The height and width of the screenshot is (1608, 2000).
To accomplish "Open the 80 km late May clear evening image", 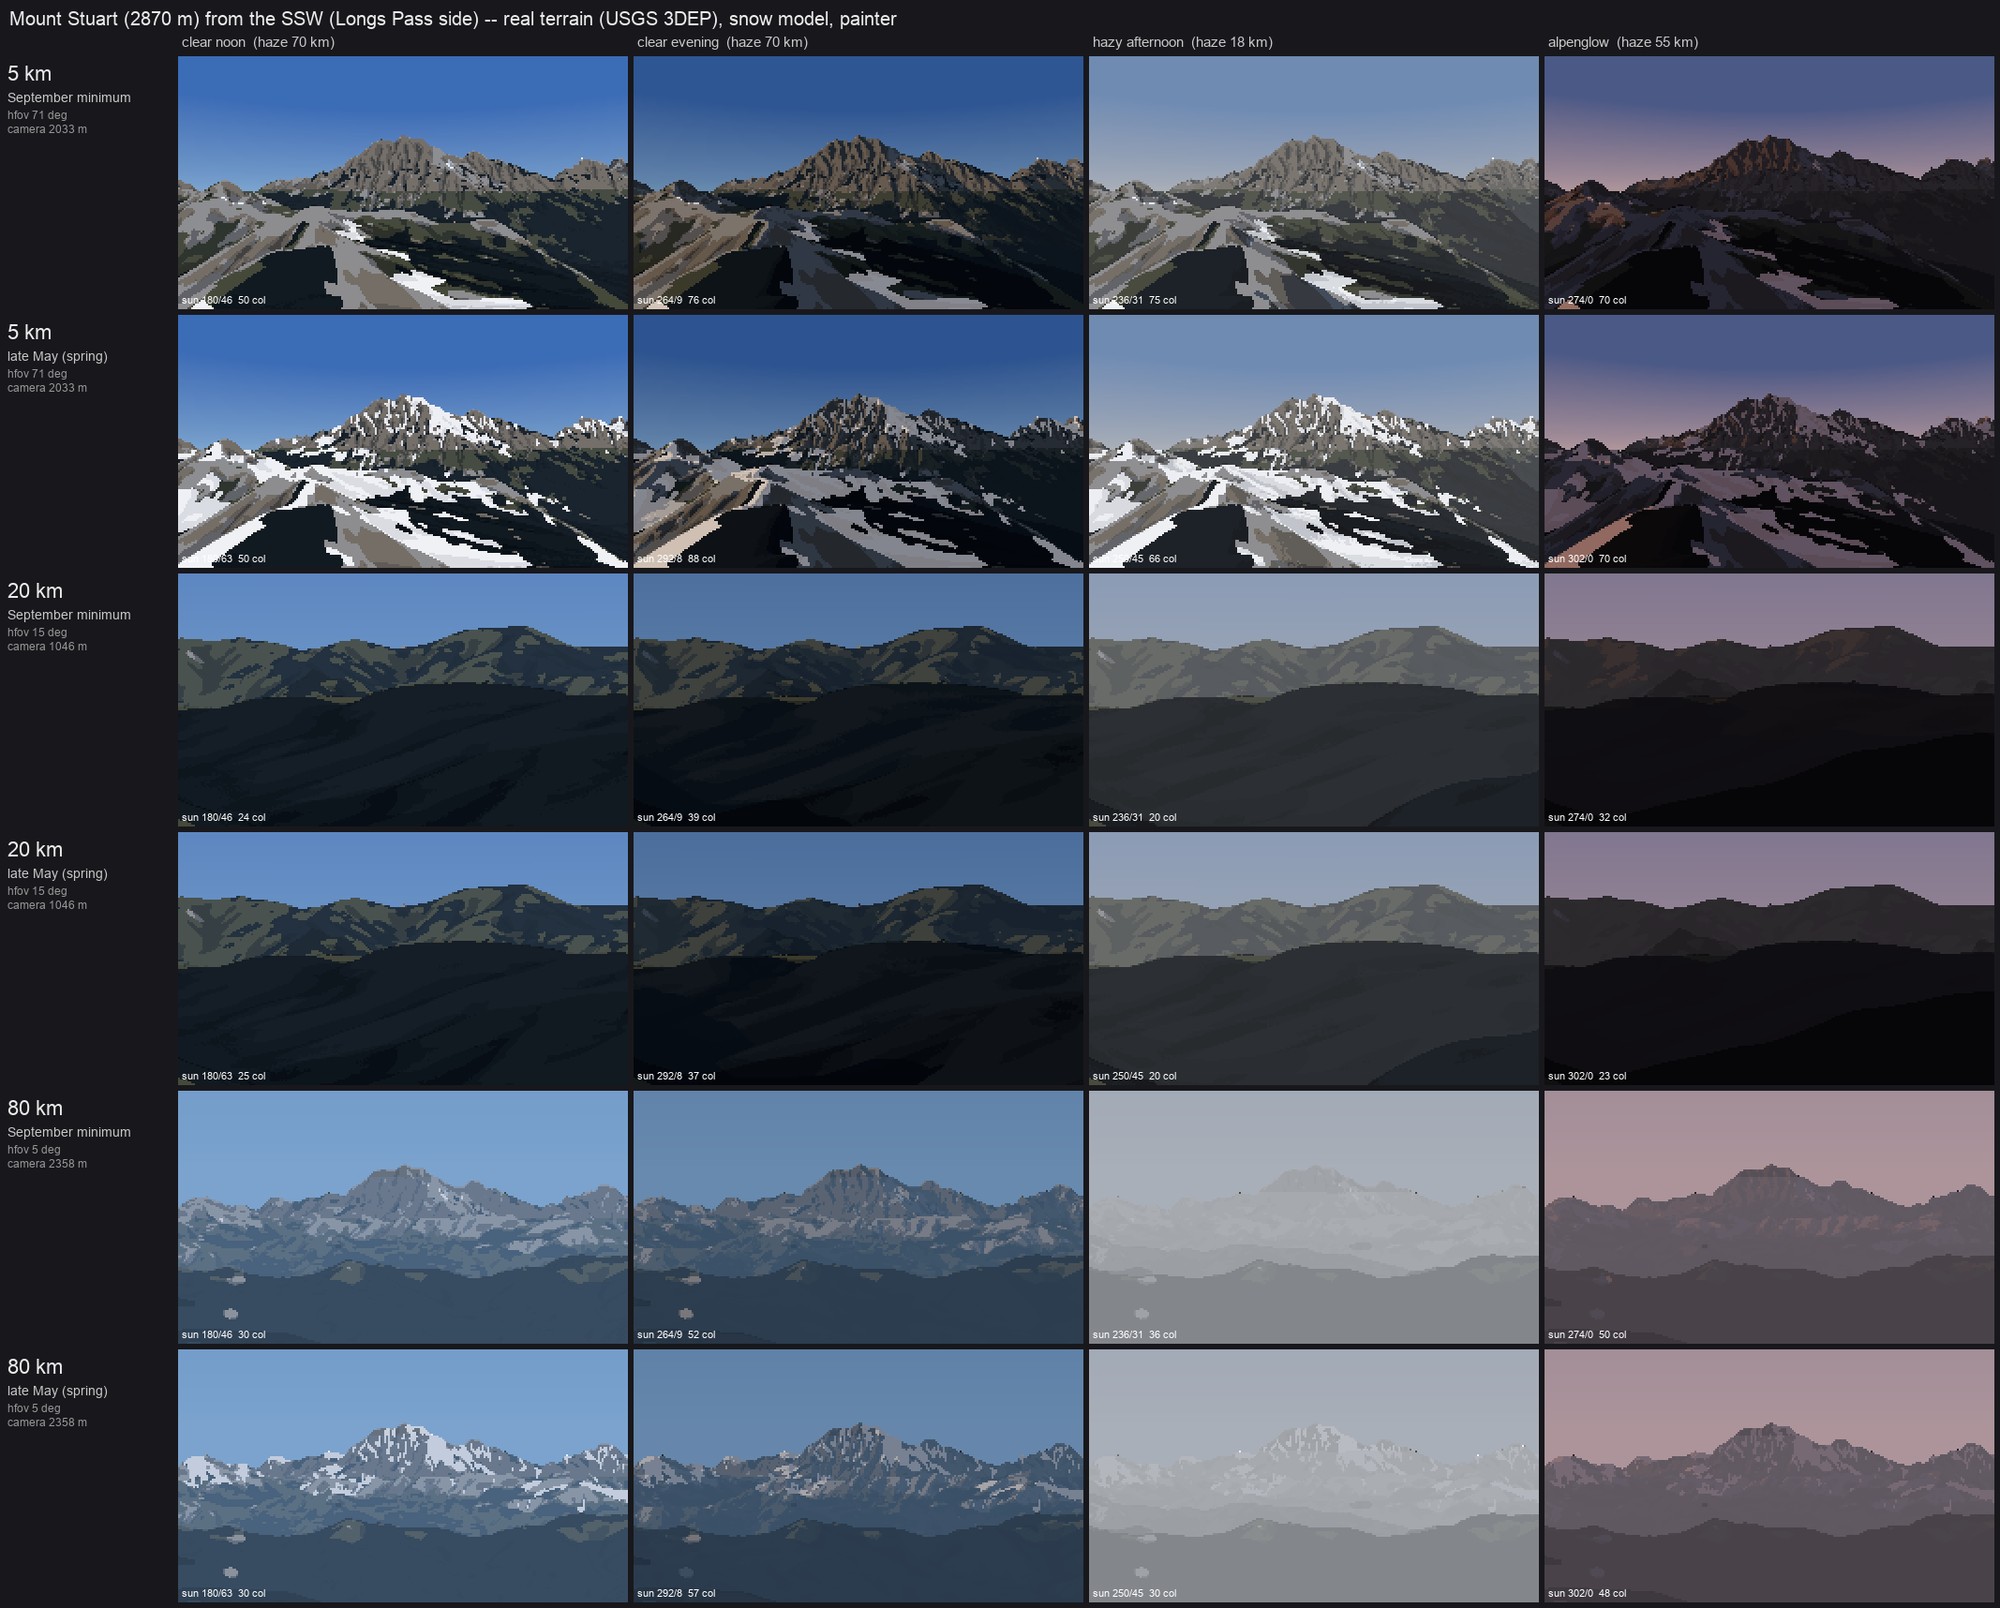I will [858, 1476].
